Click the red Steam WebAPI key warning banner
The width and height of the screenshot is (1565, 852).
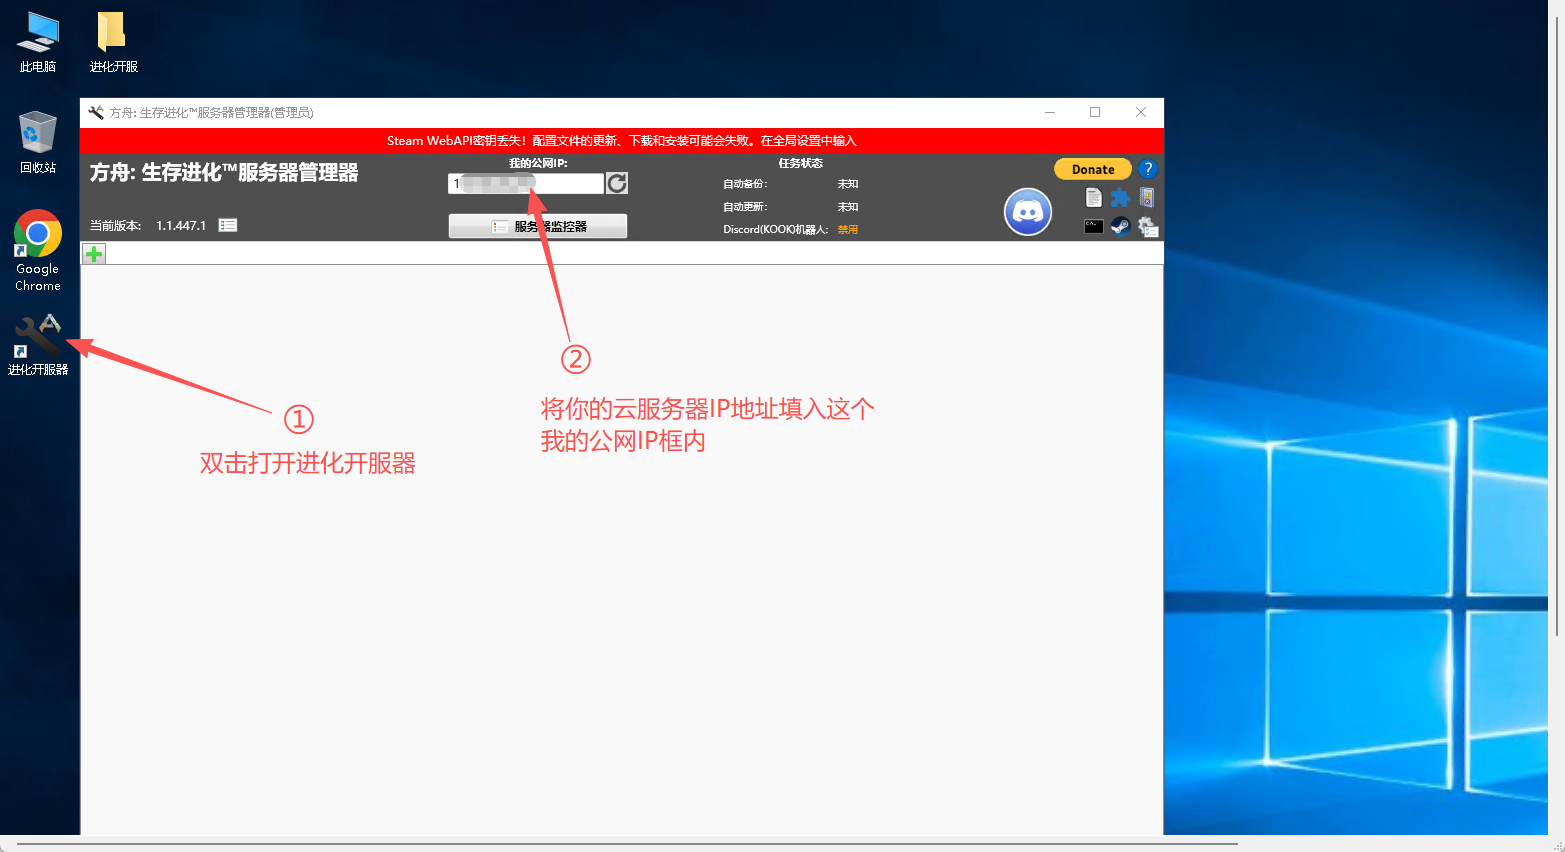pyautogui.click(x=622, y=141)
